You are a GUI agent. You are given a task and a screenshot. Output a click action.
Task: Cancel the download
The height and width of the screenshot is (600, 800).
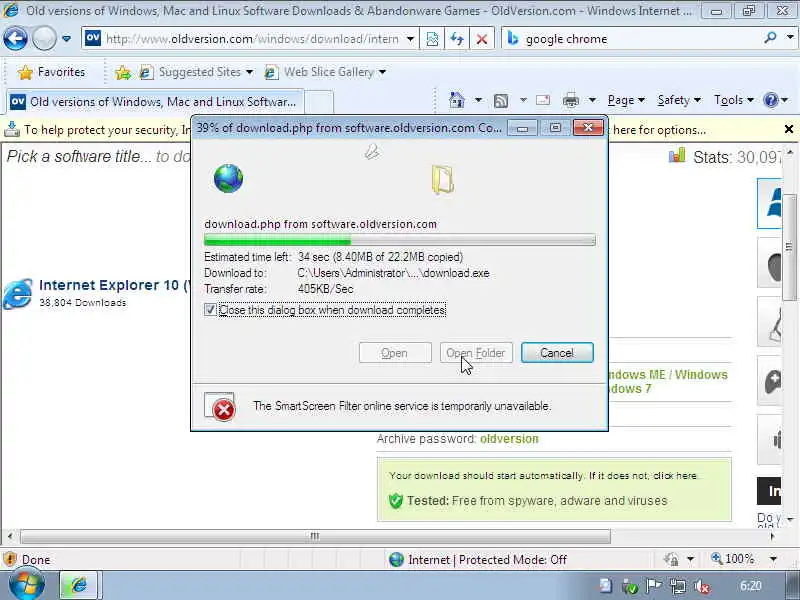557,353
